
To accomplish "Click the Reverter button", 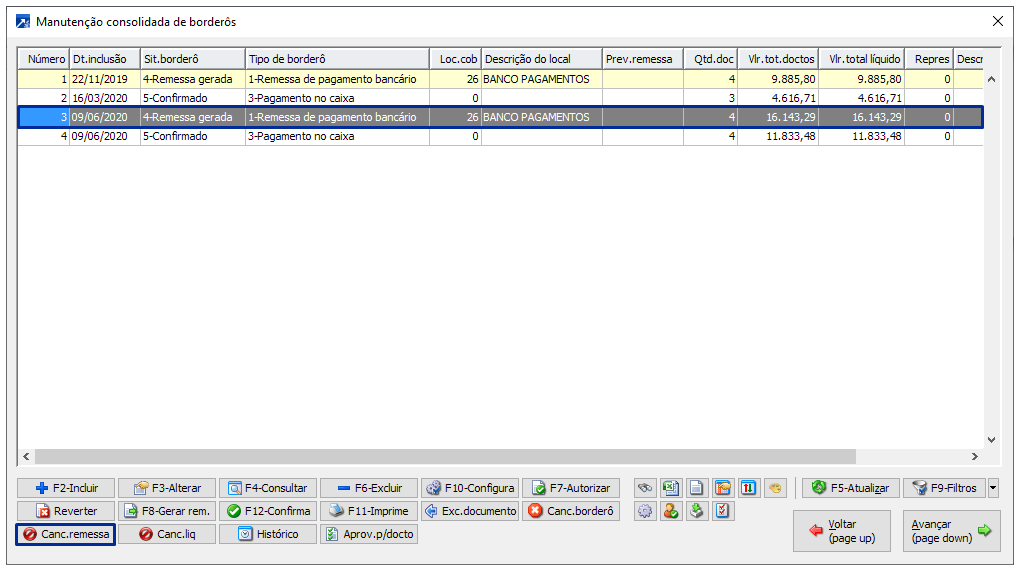I will click(x=66, y=511).
